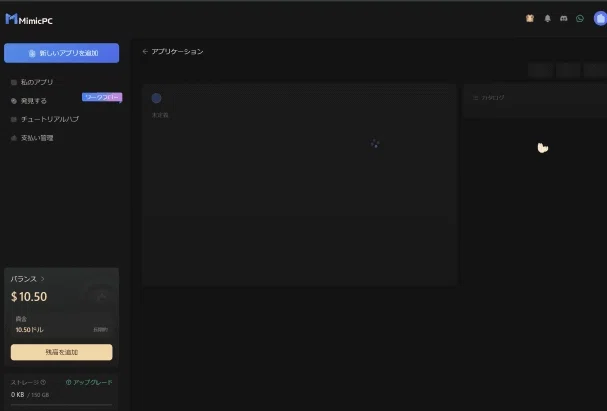607x411 pixels.
Task: Open the user avatar menu
Action: pyautogui.click(x=600, y=18)
